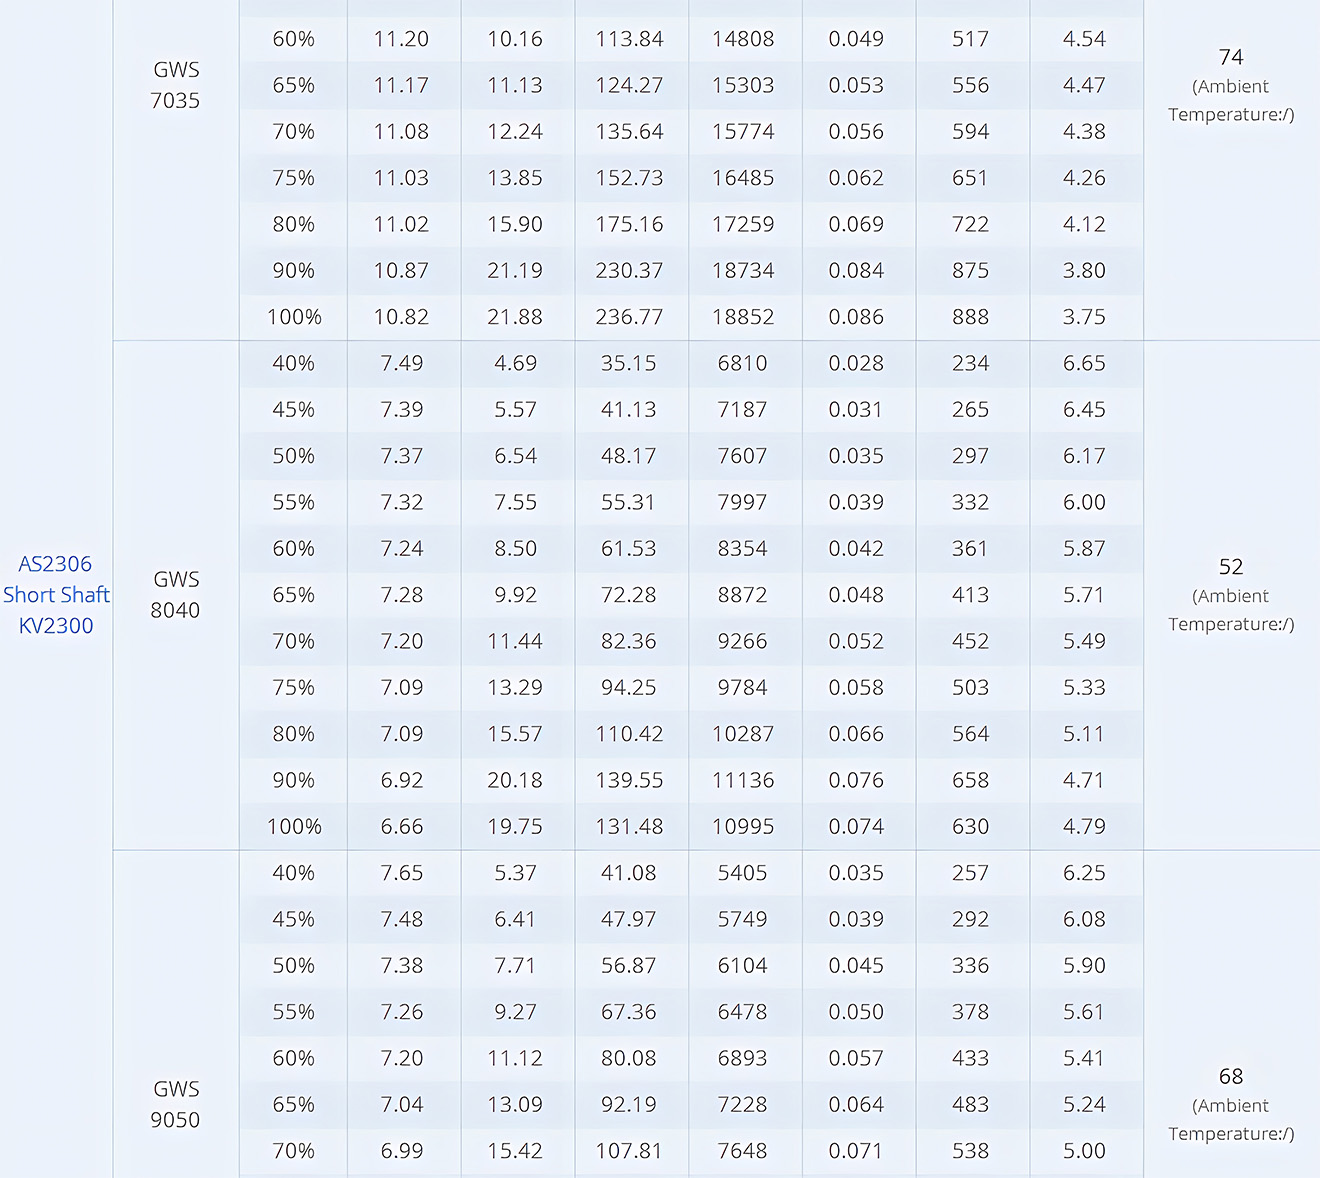Open the AS2306 Short Shaft KV2300 link
This screenshot has height=1178, width=1320.
coord(56,594)
